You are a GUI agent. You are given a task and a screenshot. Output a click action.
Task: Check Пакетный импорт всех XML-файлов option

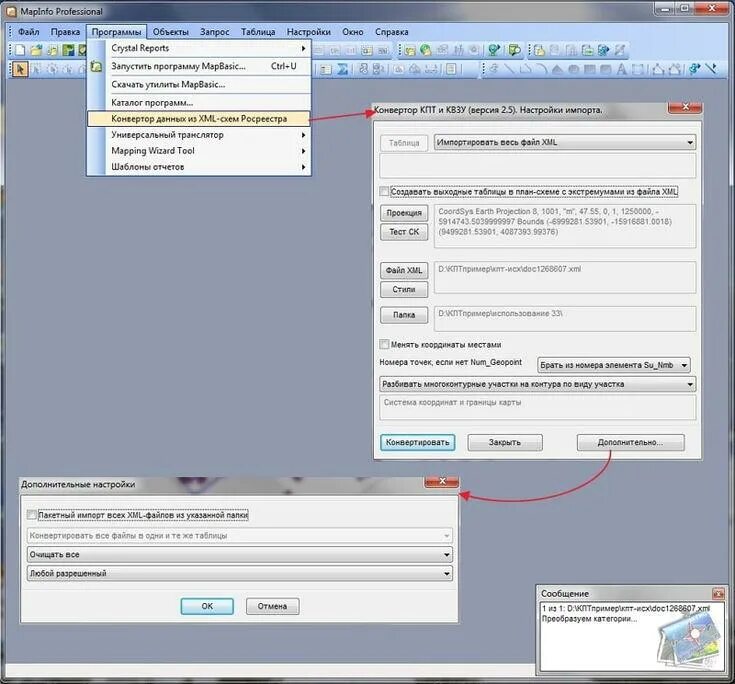coord(32,514)
